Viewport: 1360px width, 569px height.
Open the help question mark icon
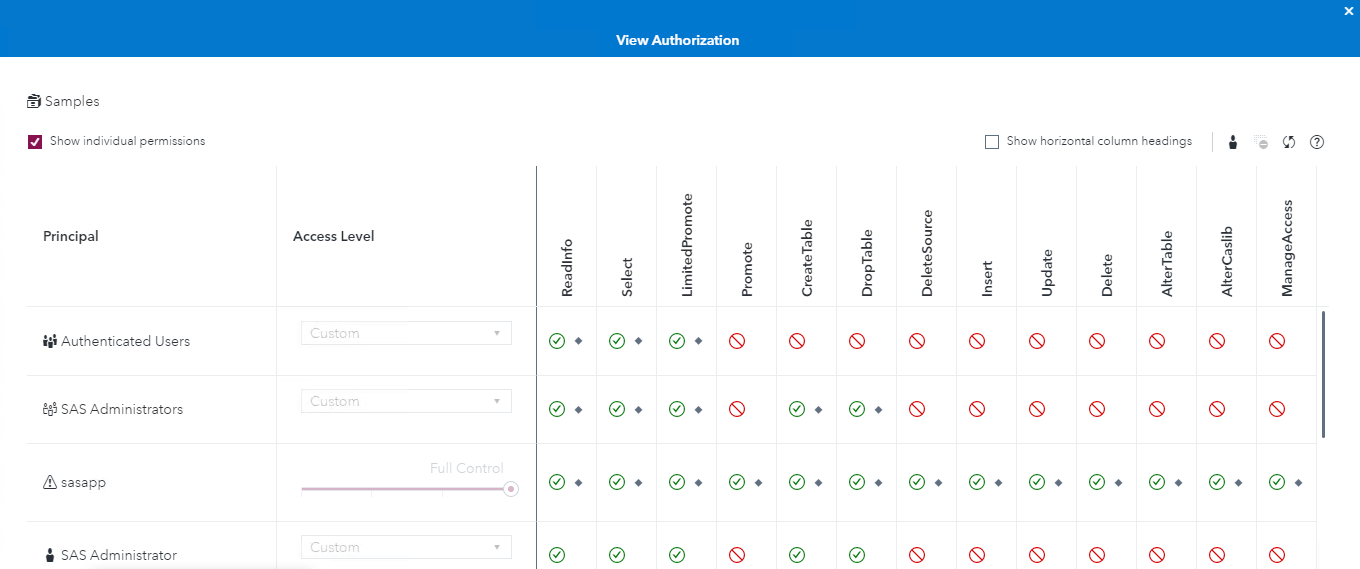(x=1317, y=142)
